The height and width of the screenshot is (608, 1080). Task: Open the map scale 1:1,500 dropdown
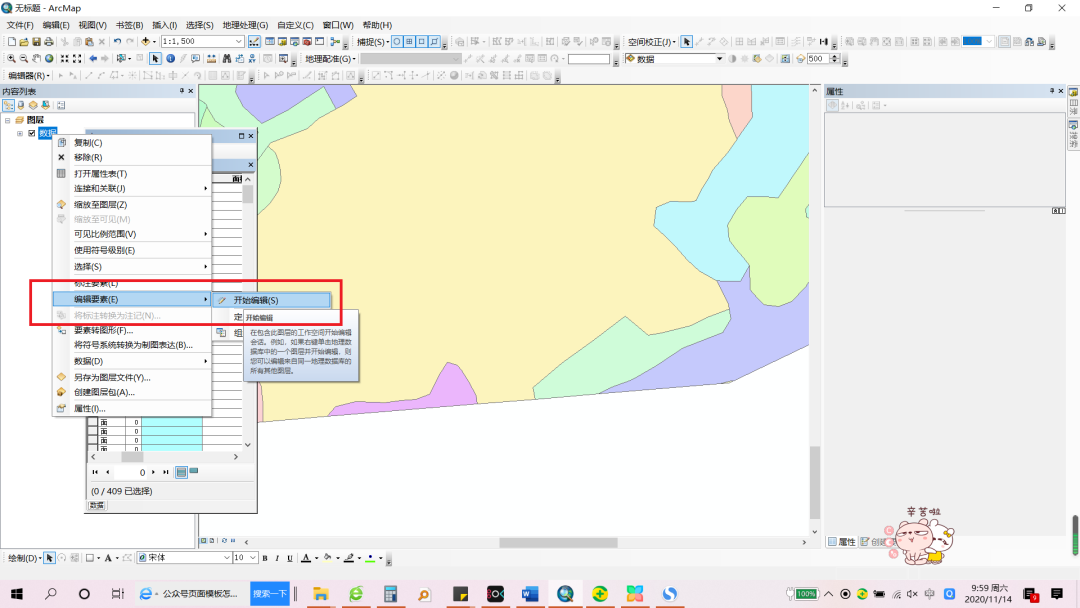(238, 42)
